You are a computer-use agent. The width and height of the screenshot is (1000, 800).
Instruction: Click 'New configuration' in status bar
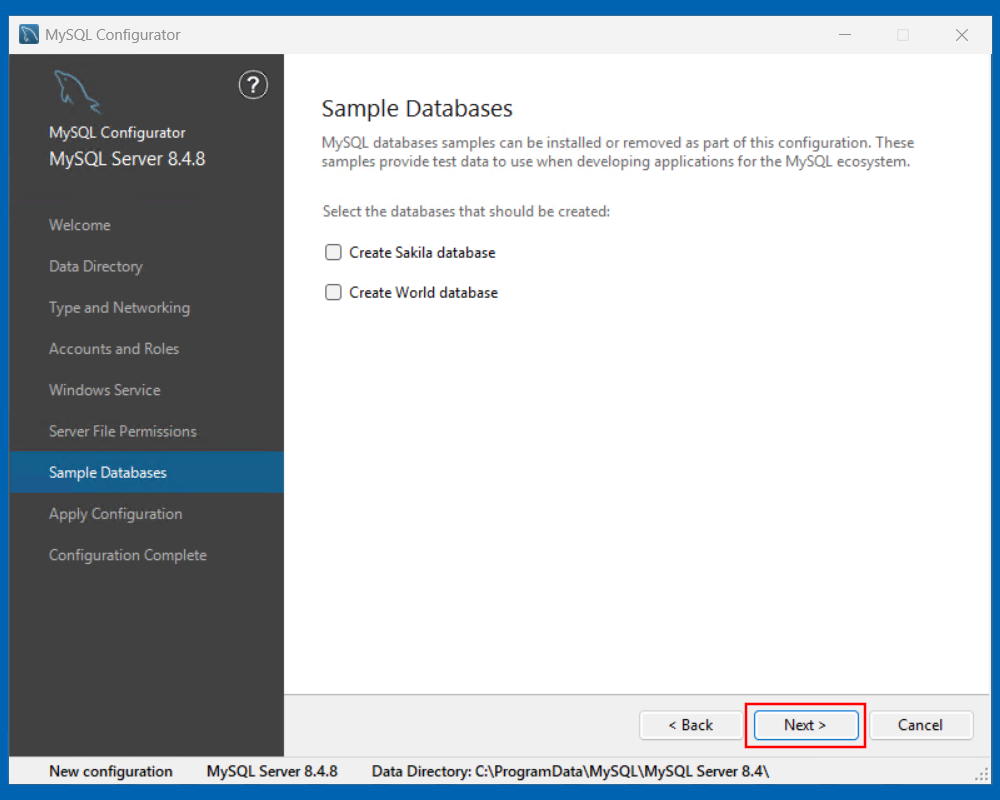coord(111,771)
